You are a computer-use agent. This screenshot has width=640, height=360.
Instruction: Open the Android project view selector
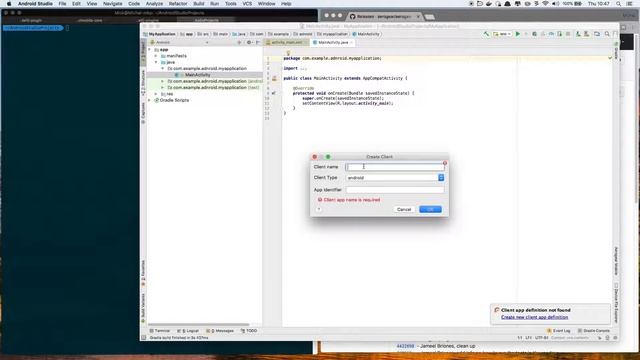pyautogui.click(x=180, y=42)
